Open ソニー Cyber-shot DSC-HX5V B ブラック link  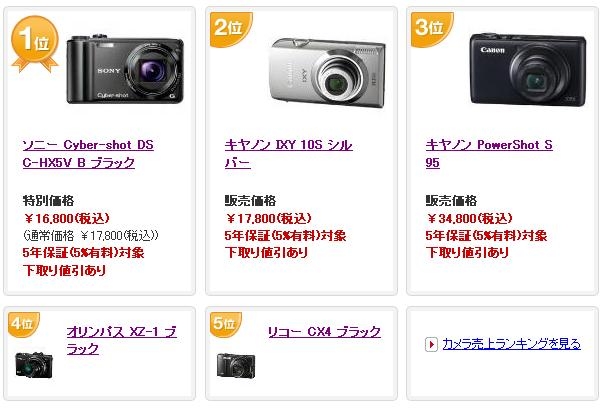point(88,154)
